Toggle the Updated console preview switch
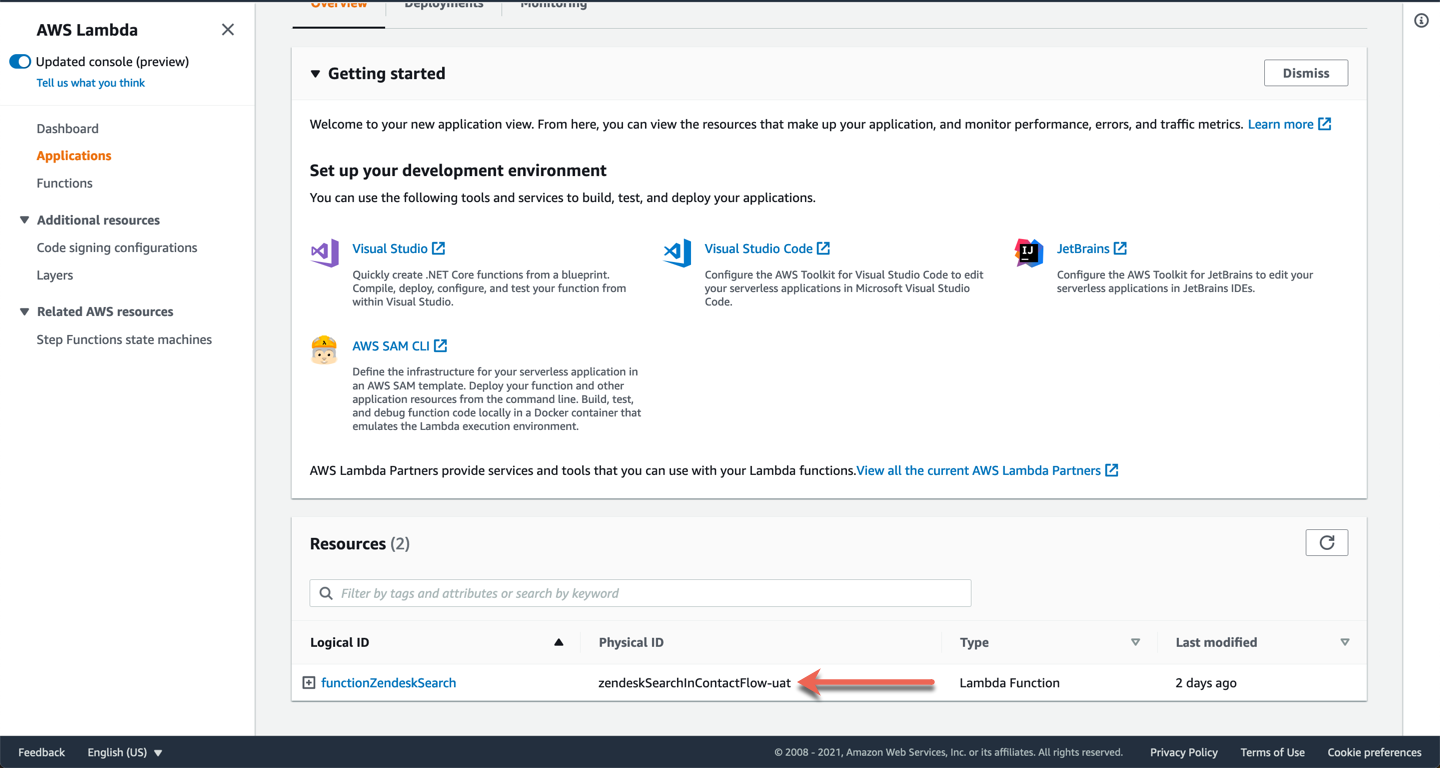This screenshot has width=1440, height=768. (x=20, y=62)
